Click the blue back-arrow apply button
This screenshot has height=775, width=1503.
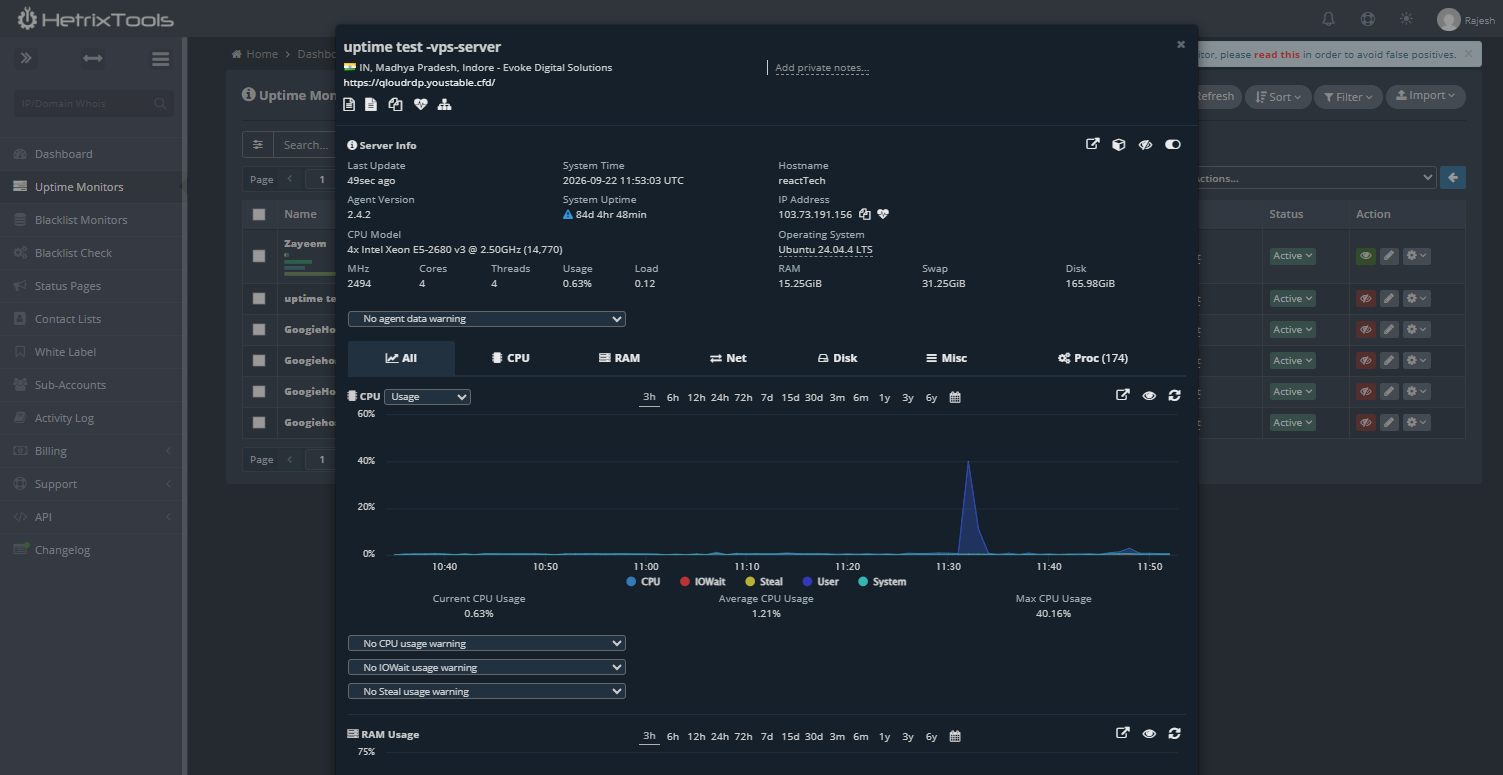pyautogui.click(x=1453, y=177)
